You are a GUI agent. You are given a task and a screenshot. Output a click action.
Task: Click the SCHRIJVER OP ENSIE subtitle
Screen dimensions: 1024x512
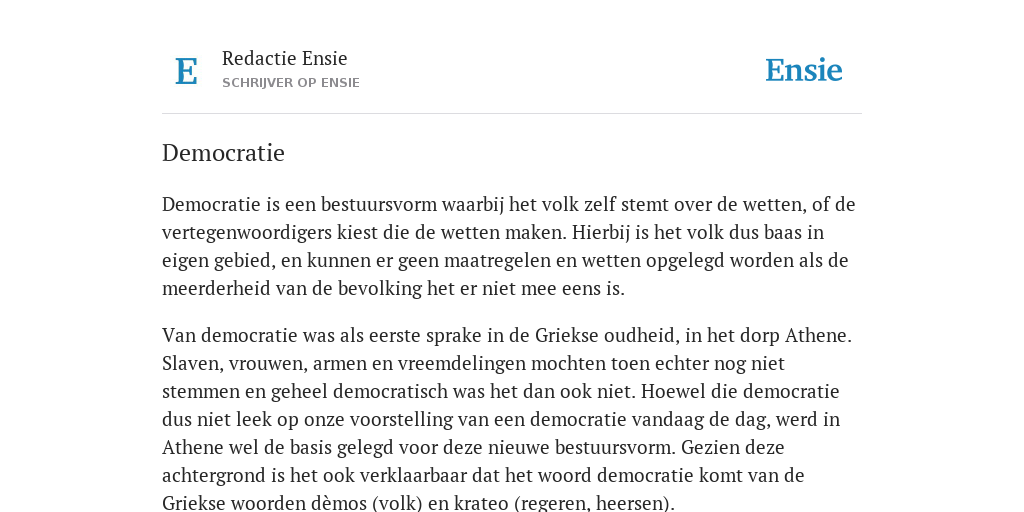[291, 83]
